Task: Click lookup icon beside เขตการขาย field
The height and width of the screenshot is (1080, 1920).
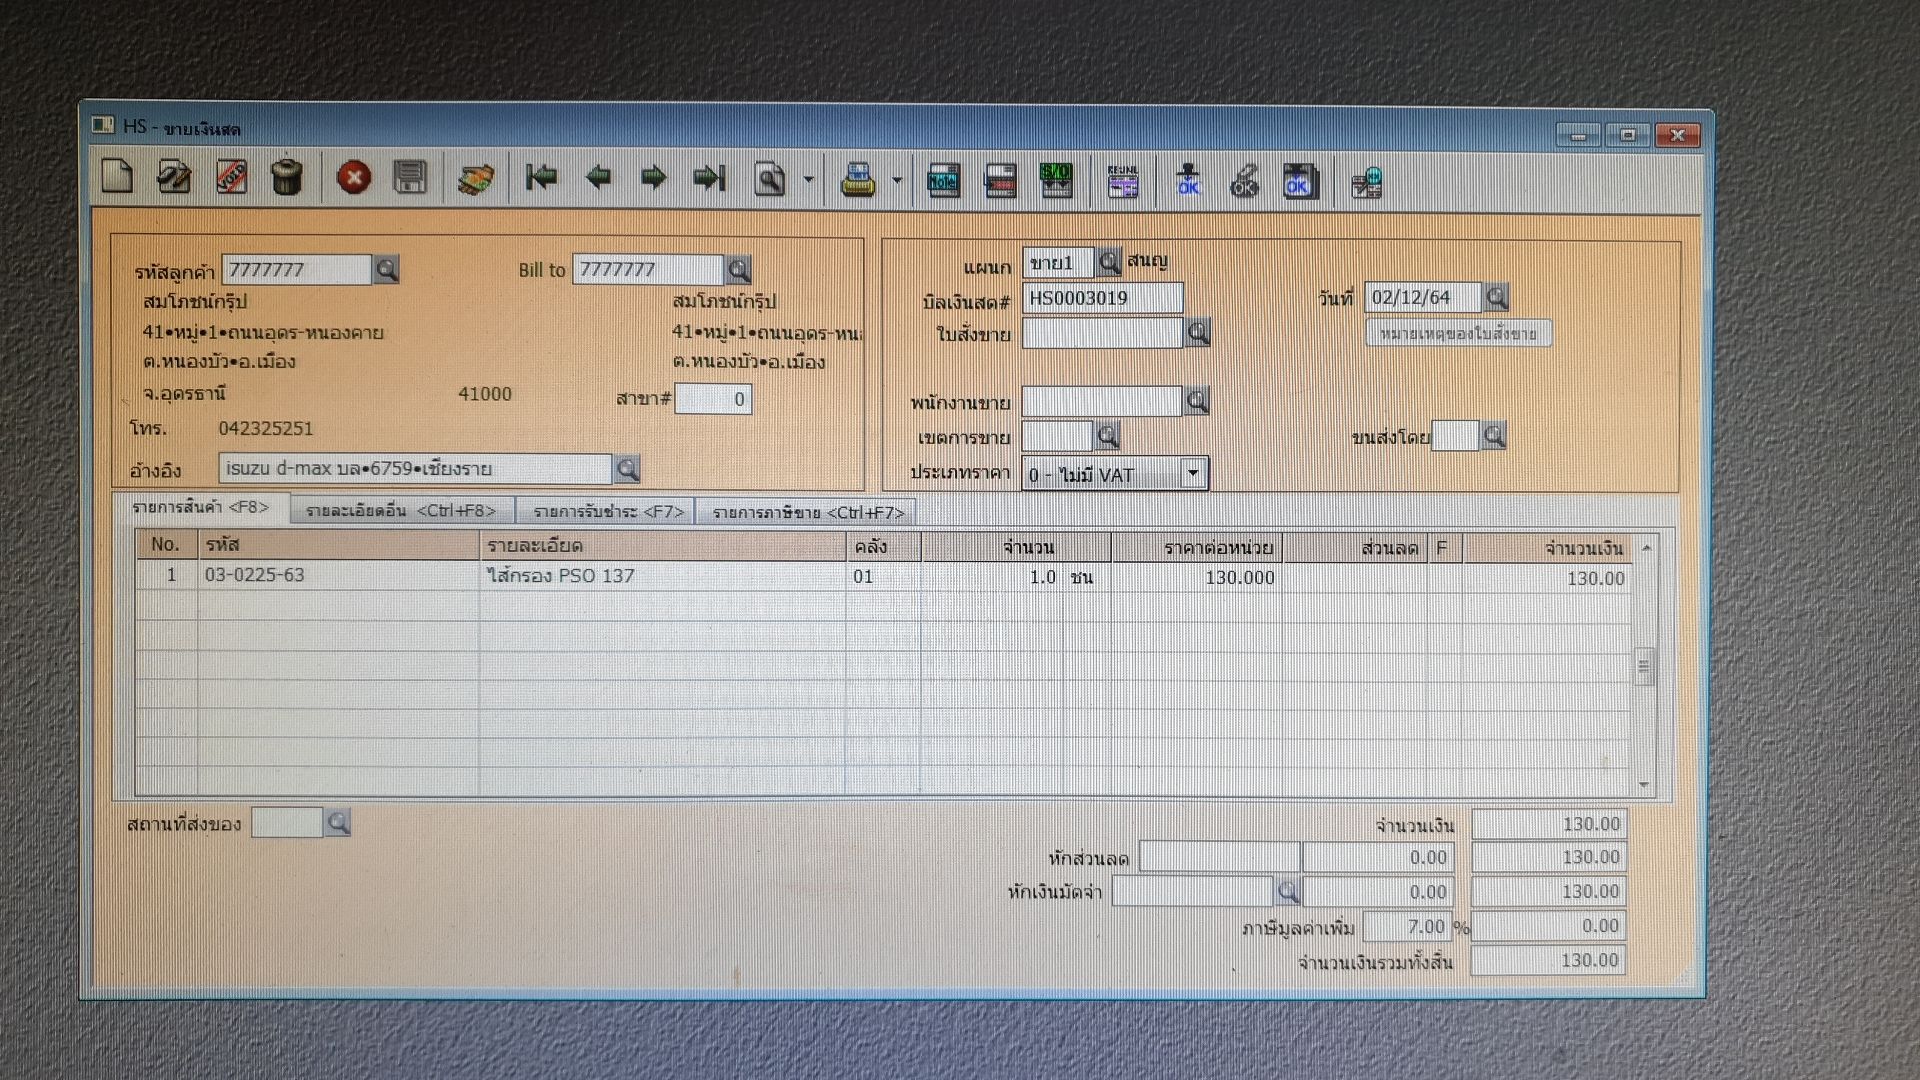Action: coord(1107,436)
